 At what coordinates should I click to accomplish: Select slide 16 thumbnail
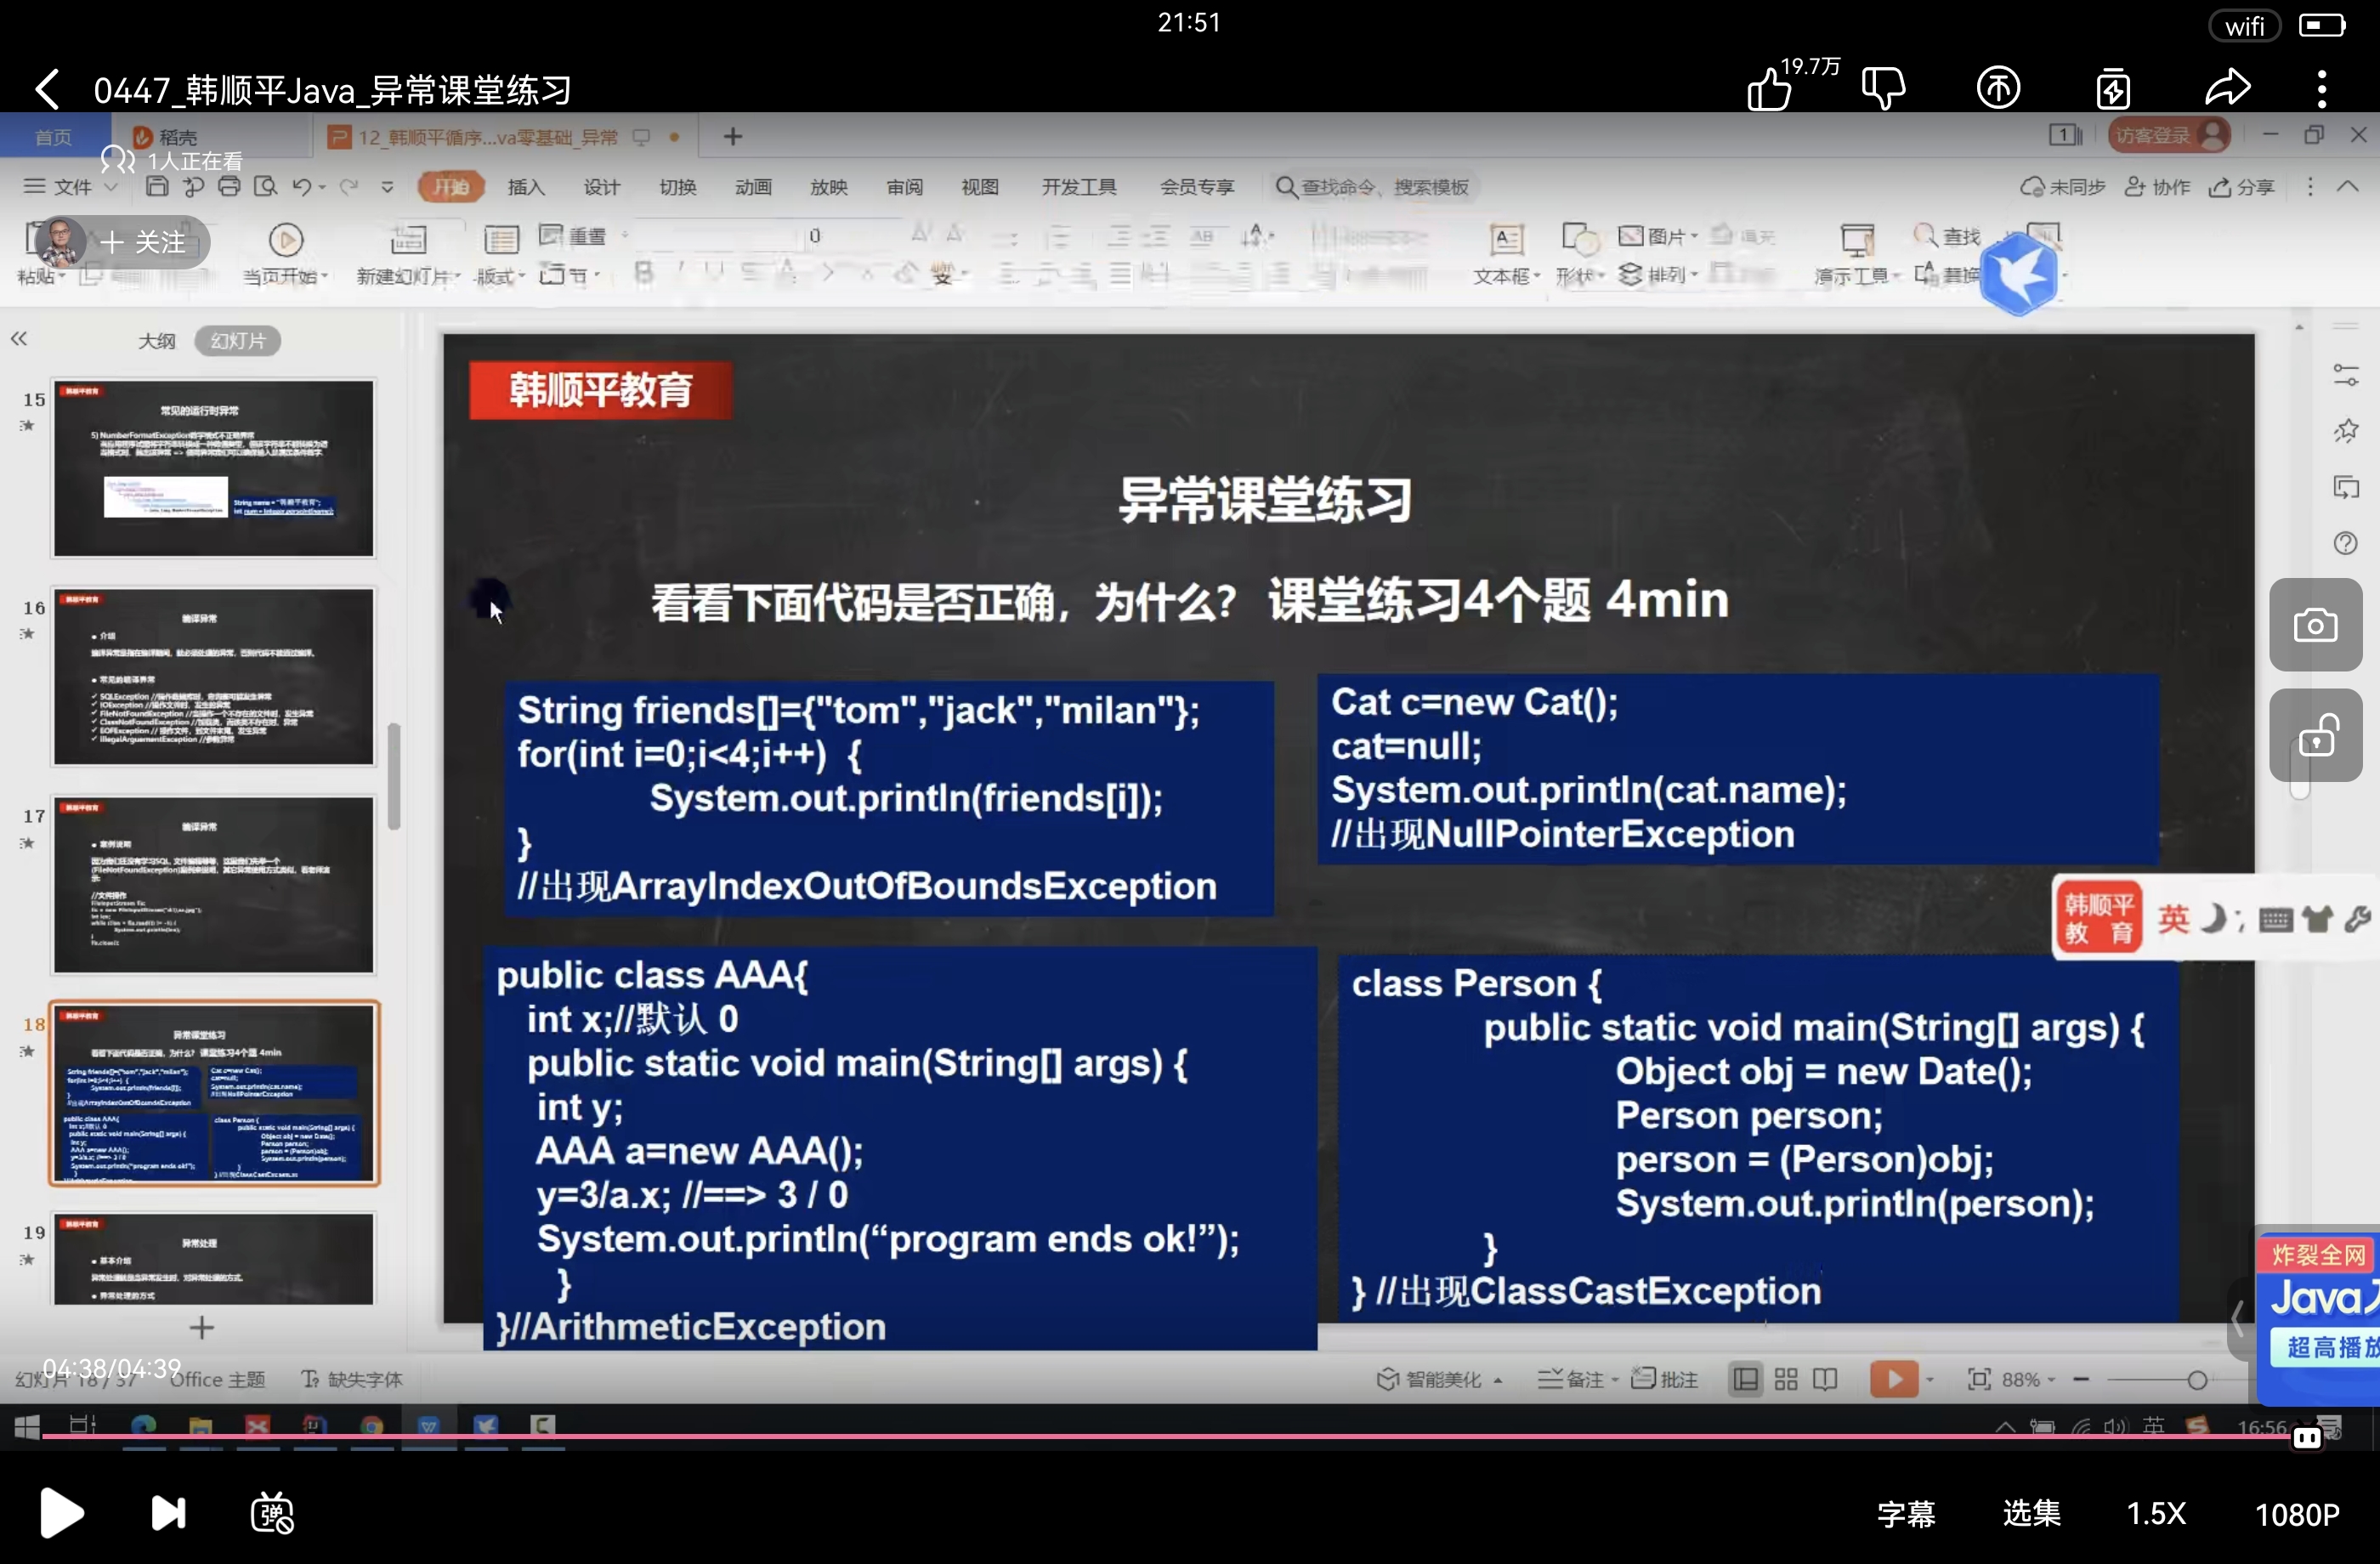(x=214, y=677)
